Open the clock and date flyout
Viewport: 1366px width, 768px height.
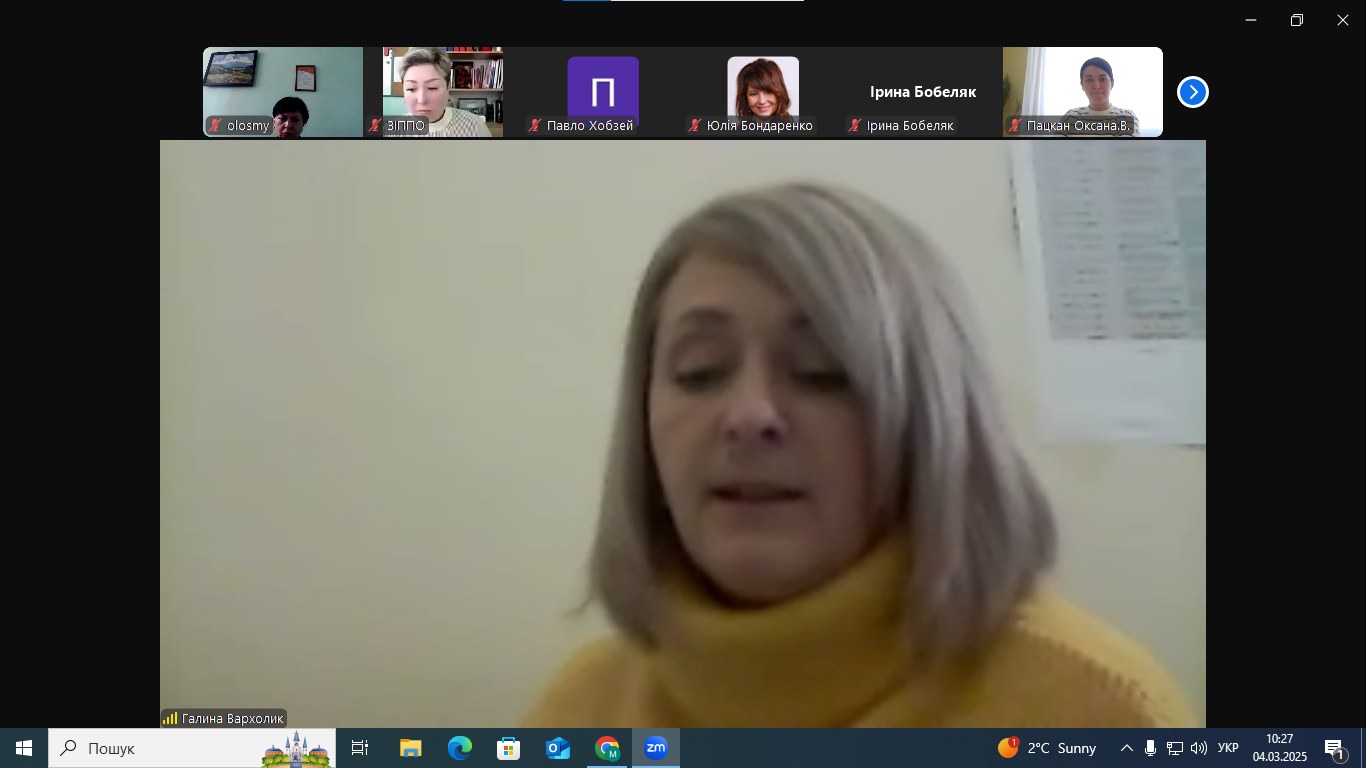pos(1279,748)
